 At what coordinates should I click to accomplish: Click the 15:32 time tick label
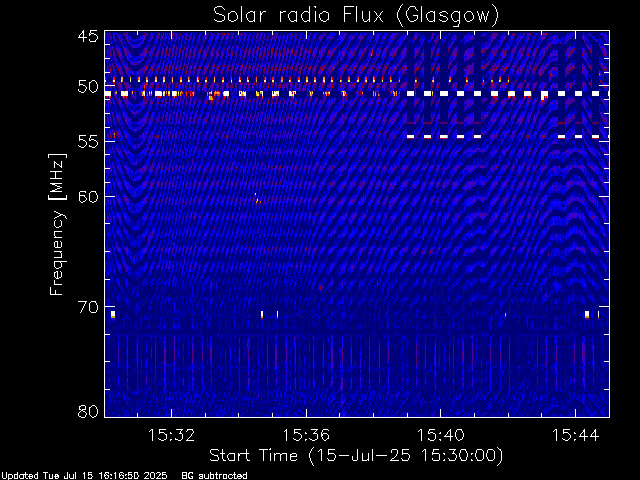coord(171,435)
